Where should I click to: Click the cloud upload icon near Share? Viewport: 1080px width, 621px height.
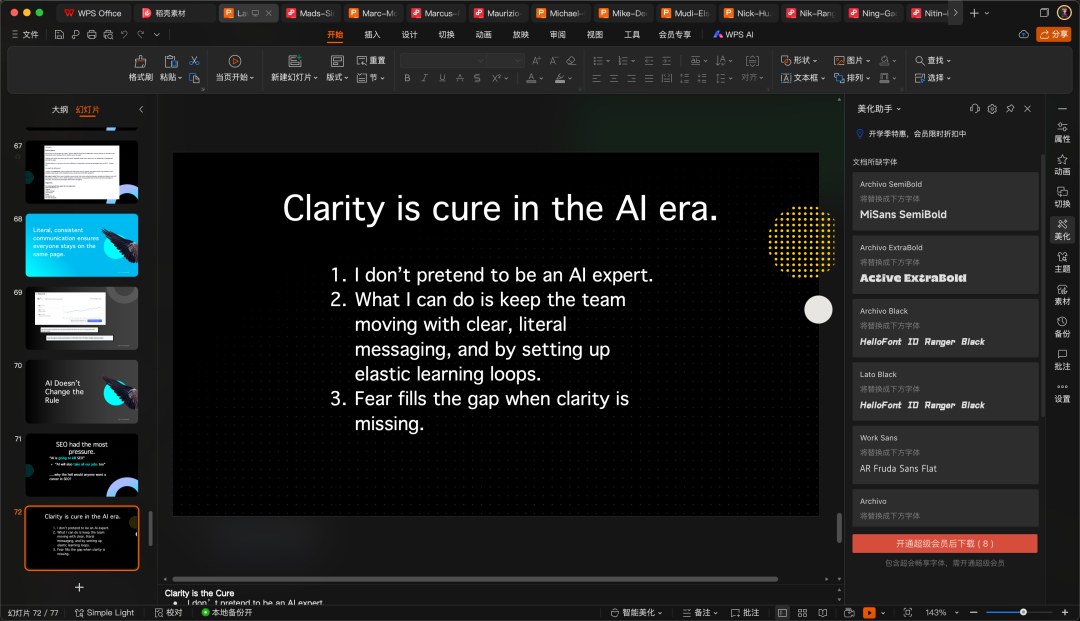tap(1024, 34)
